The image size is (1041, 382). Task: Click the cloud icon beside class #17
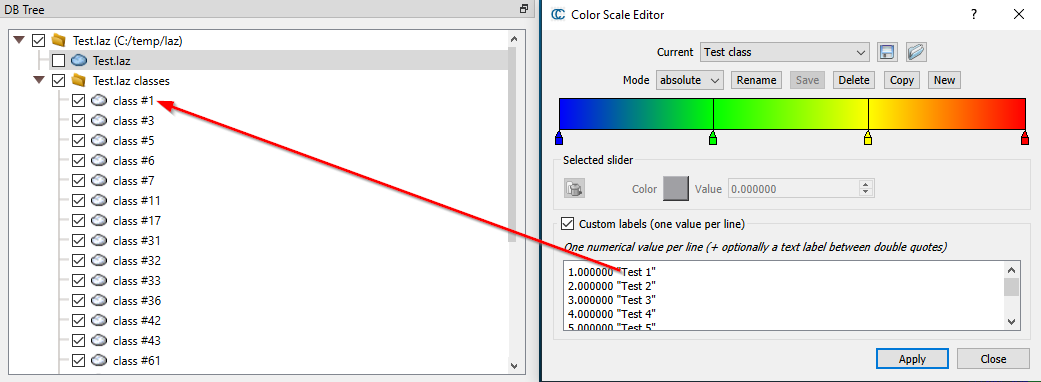[99, 220]
